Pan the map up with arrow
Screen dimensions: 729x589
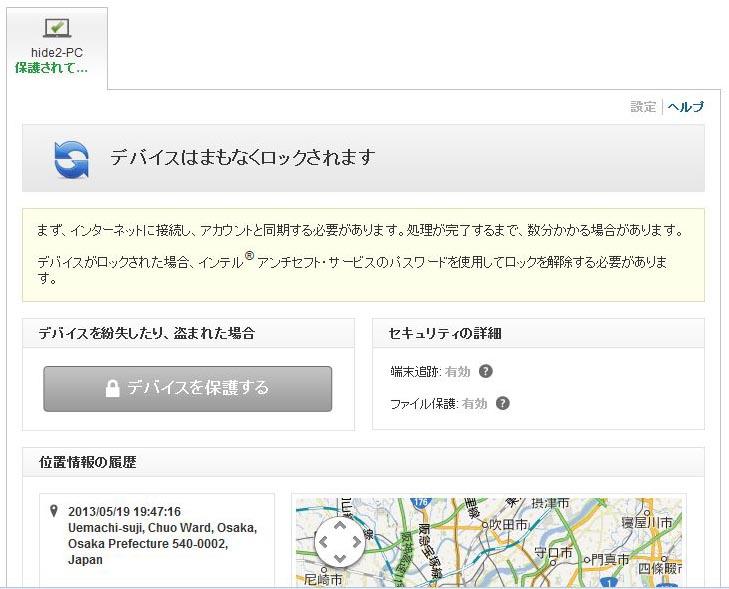pos(340,526)
